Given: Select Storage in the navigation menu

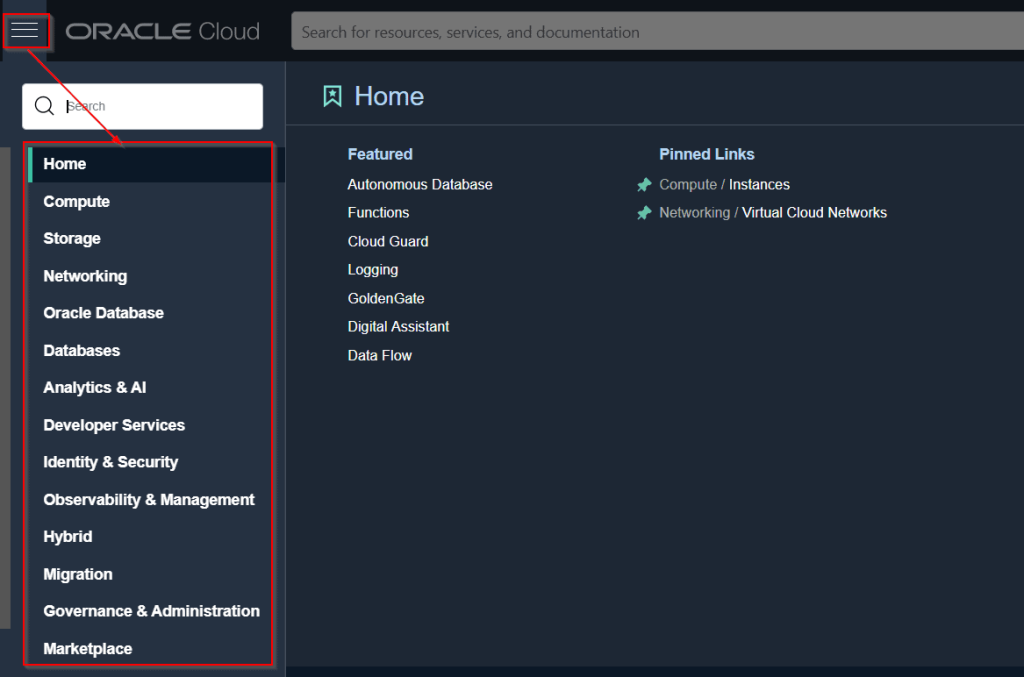Looking at the screenshot, I should (x=71, y=238).
